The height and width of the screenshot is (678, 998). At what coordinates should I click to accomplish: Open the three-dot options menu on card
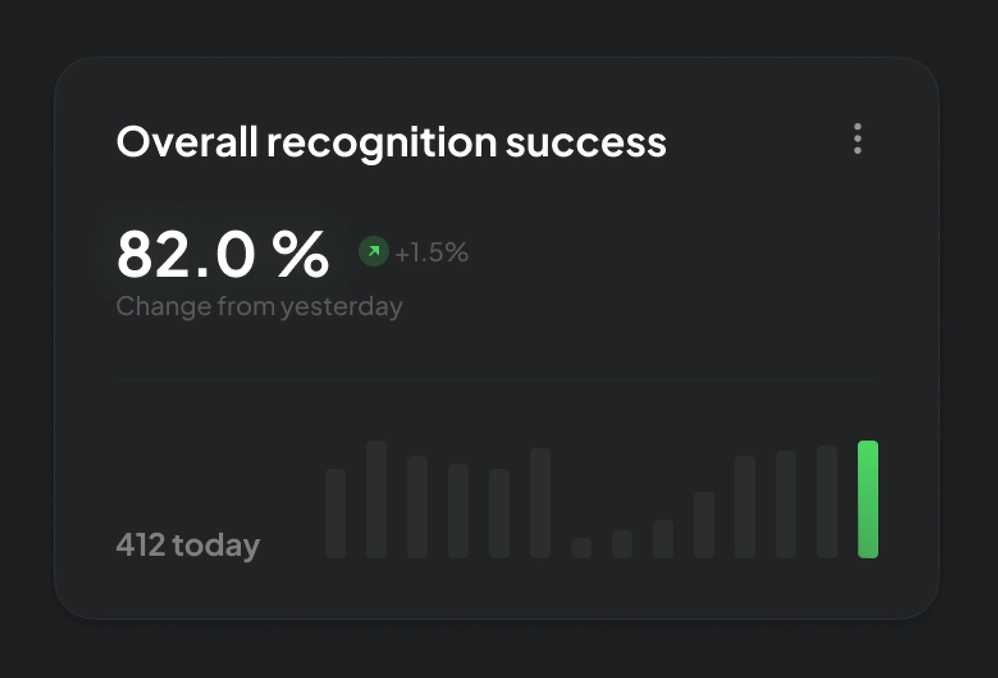857,139
